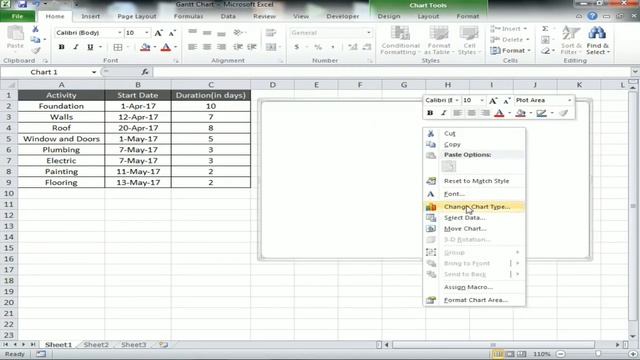
Task: Click the Insert Worksheet tab icon
Action: (x=163, y=345)
